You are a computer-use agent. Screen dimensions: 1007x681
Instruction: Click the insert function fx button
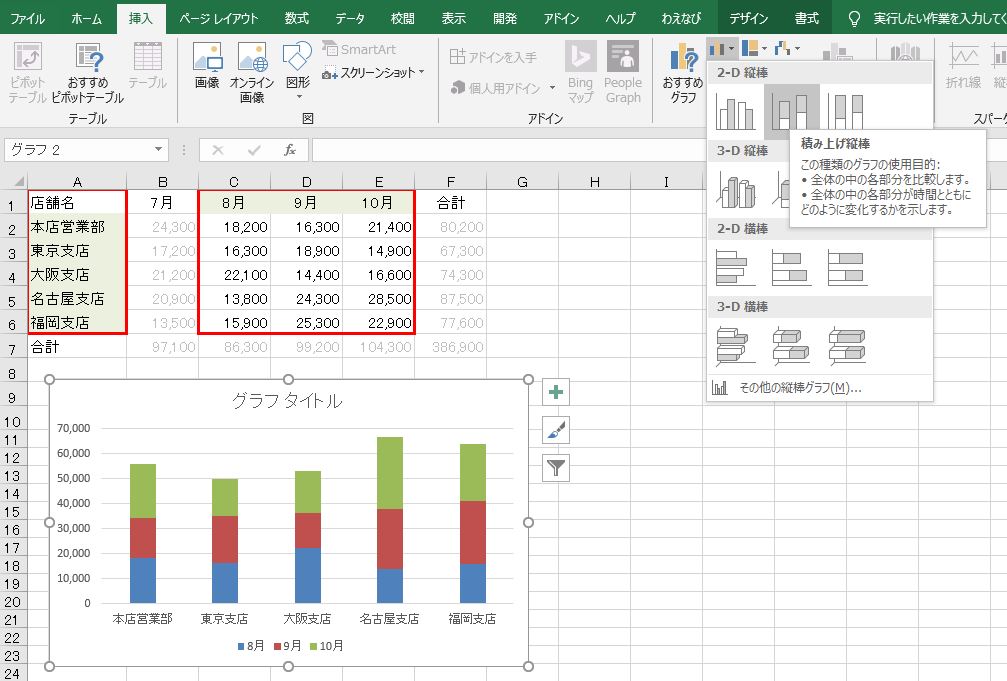[290, 150]
